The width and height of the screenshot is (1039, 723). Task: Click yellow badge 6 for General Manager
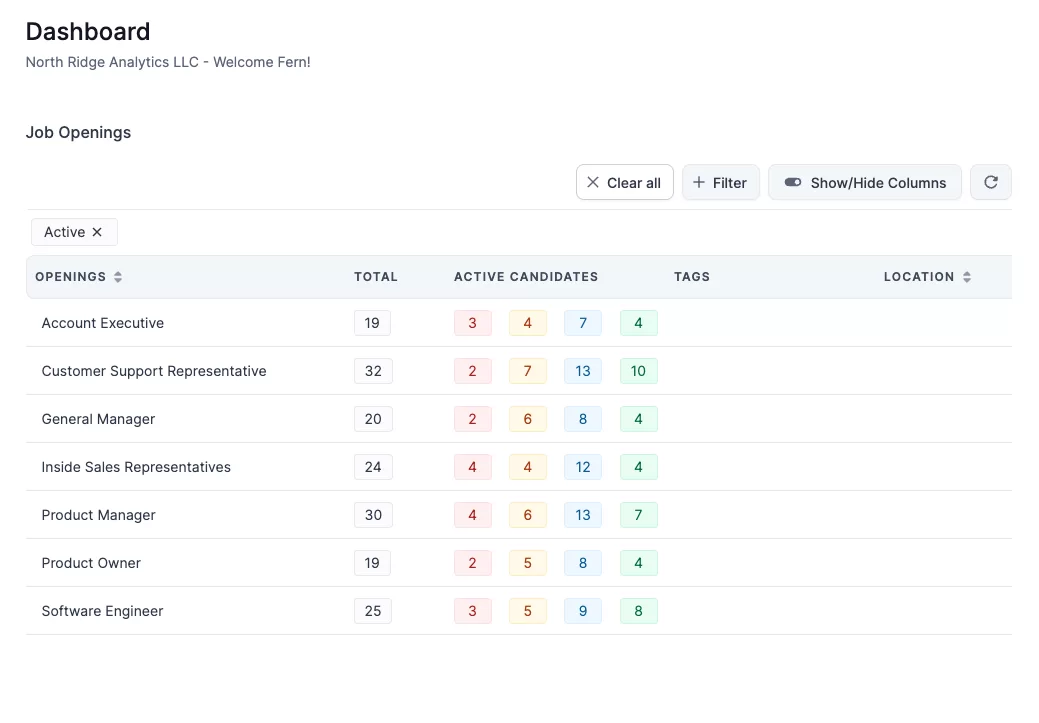click(x=527, y=419)
